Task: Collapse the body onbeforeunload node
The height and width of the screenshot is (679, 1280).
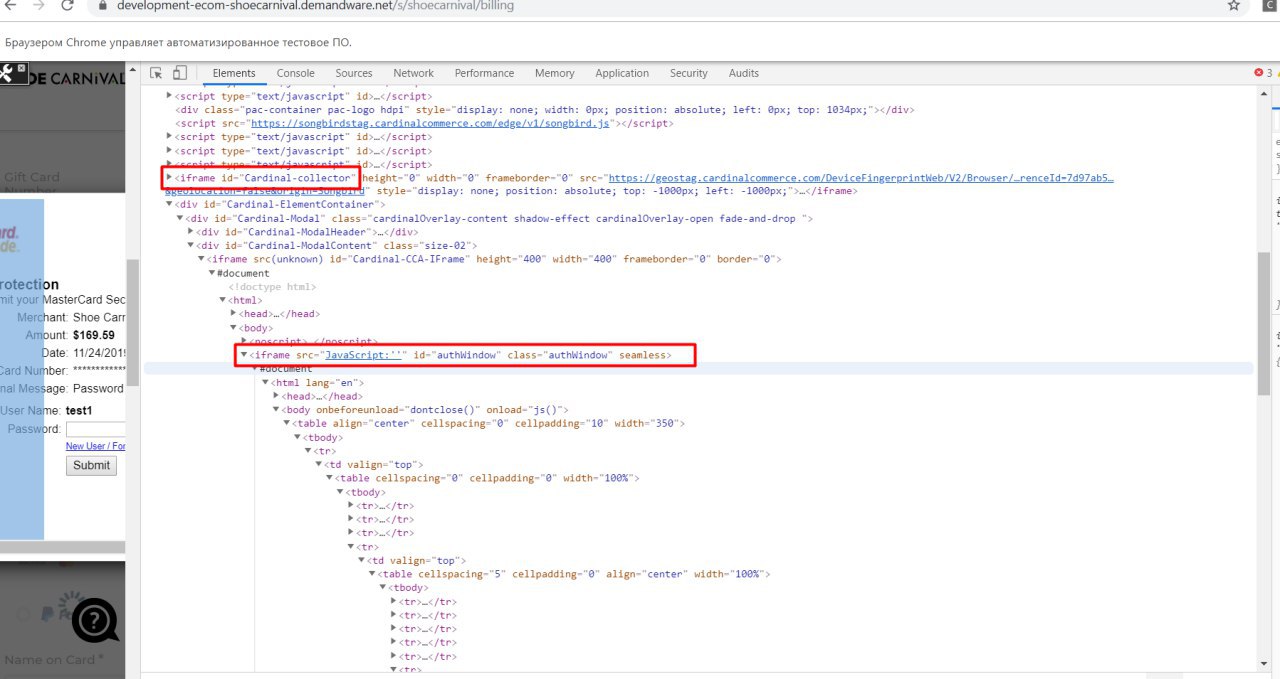Action: tap(276, 410)
